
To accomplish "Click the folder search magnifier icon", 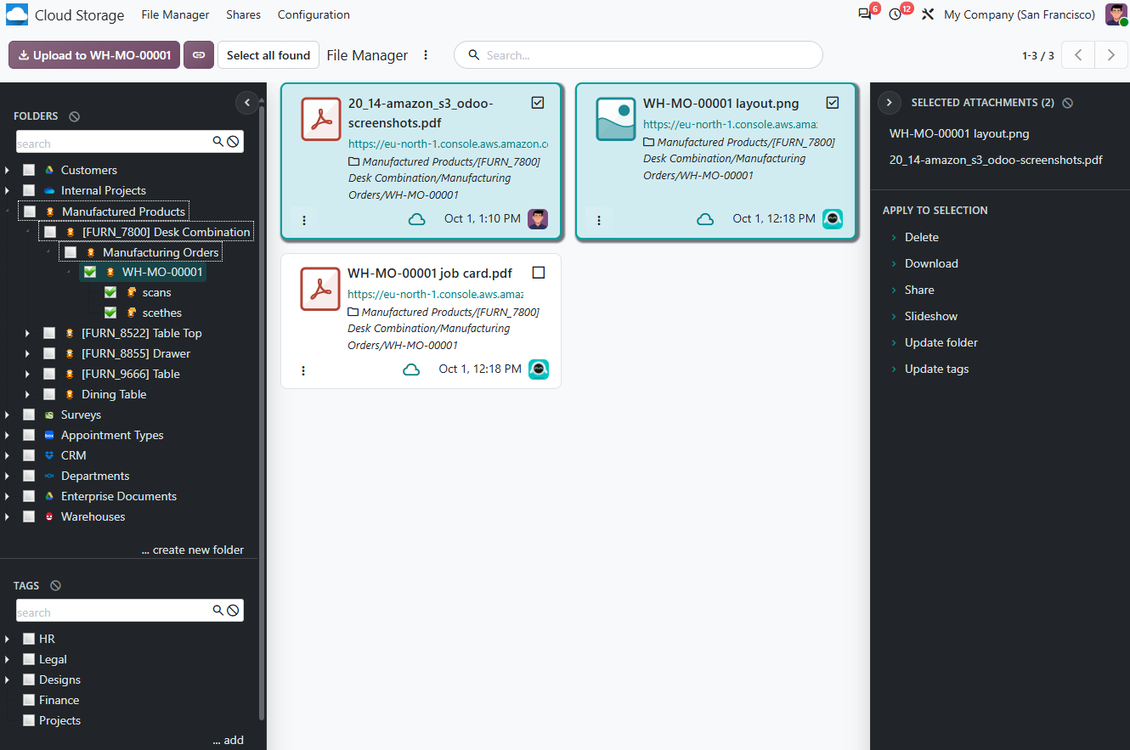I will click(218, 141).
